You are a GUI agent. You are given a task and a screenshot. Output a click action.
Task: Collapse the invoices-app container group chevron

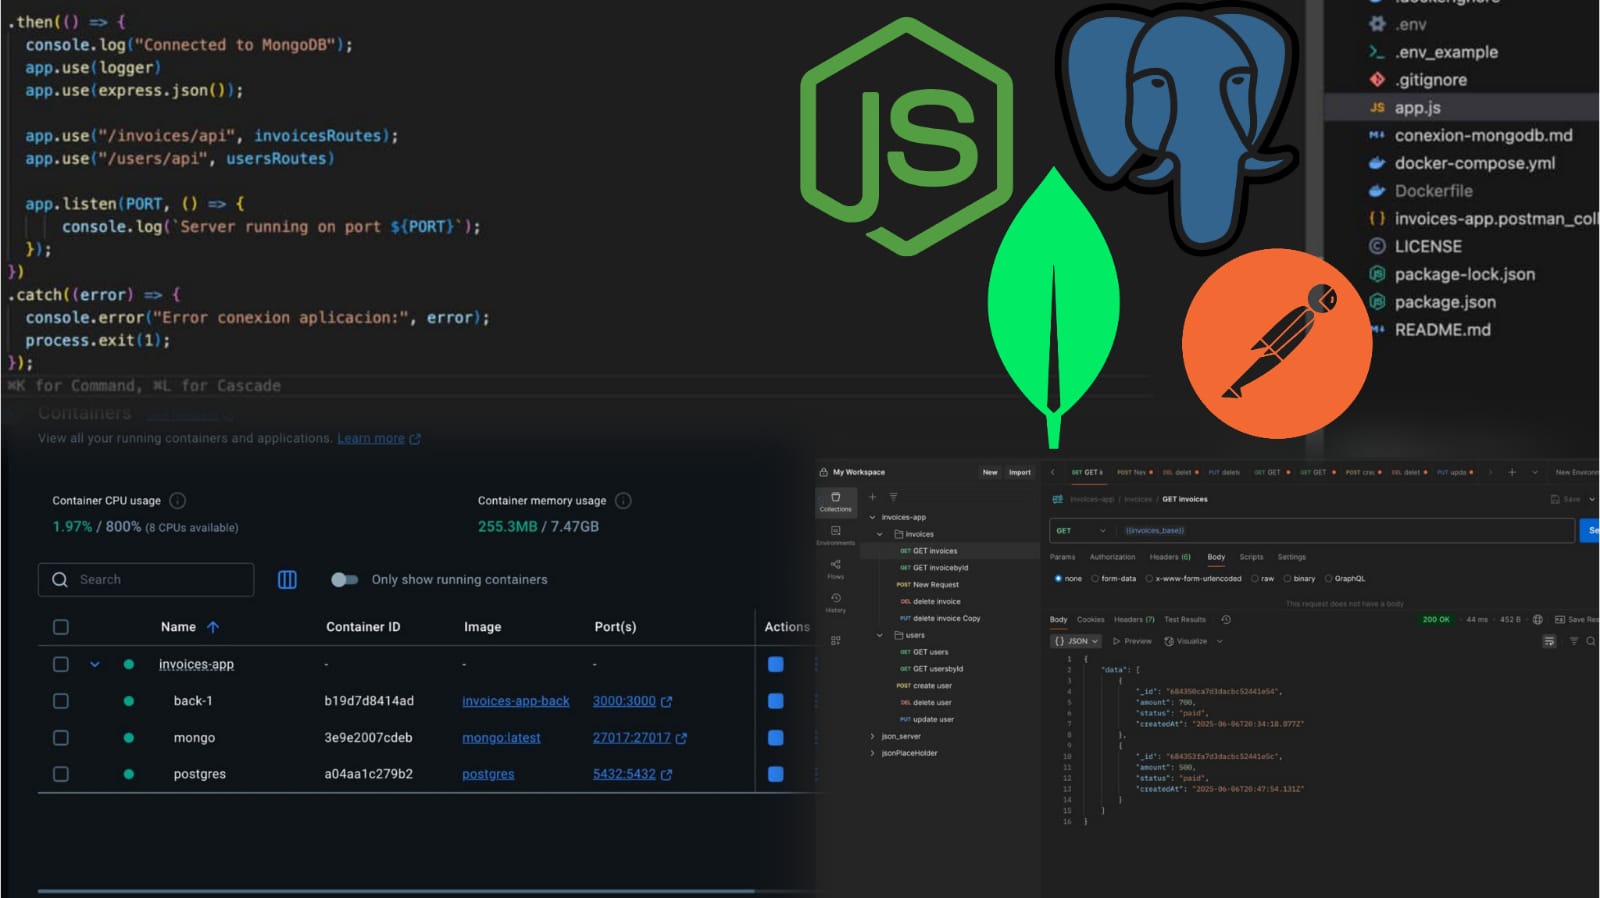[95, 664]
